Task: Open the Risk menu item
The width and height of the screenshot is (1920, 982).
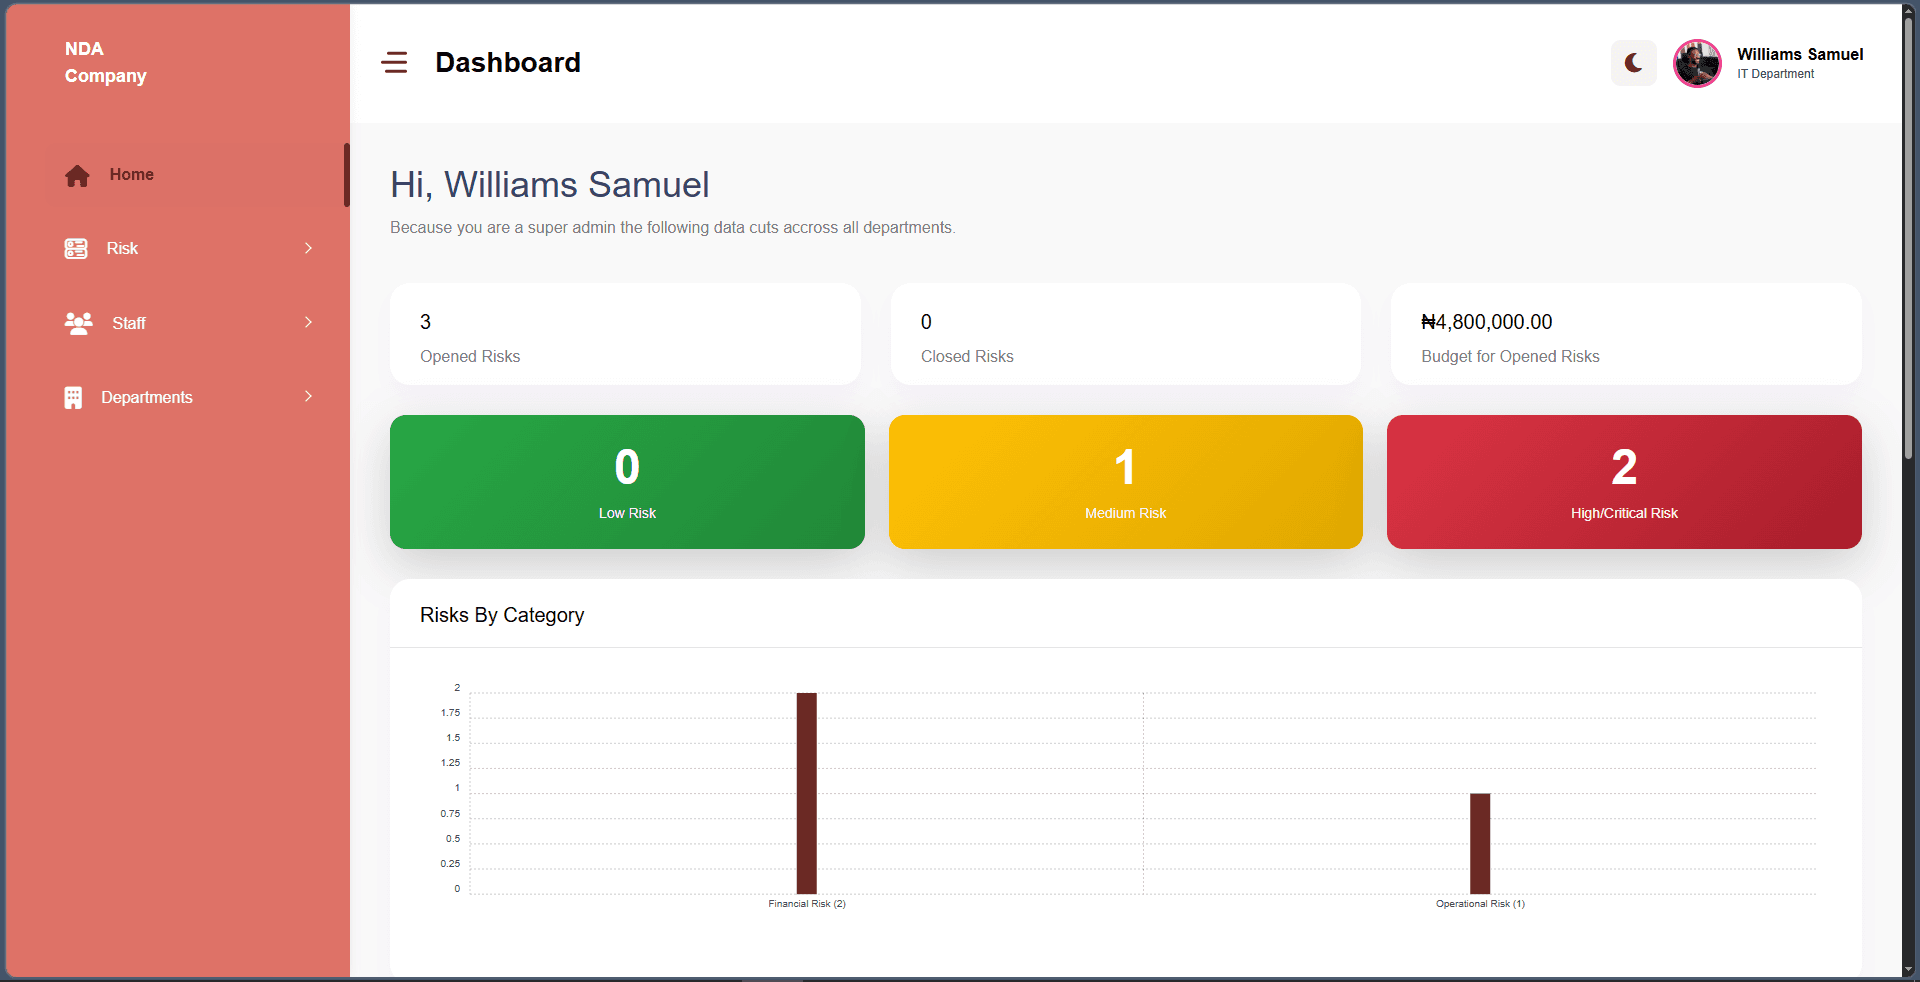Action: point(190,248)
